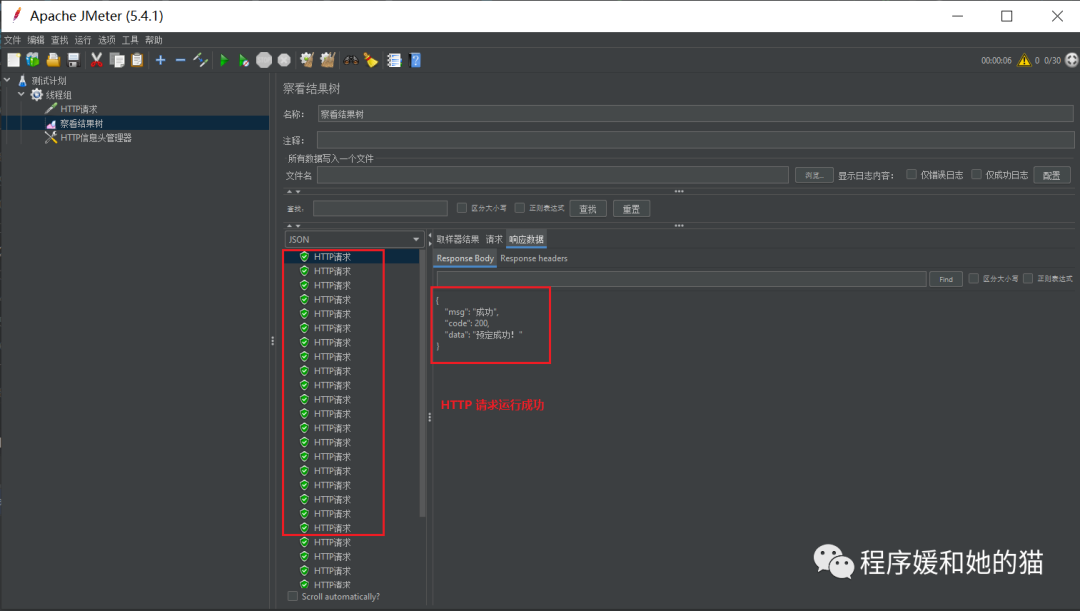Click the Shutdown test icon
Screen dimensions: 1080x611
[x=284, y=61]
